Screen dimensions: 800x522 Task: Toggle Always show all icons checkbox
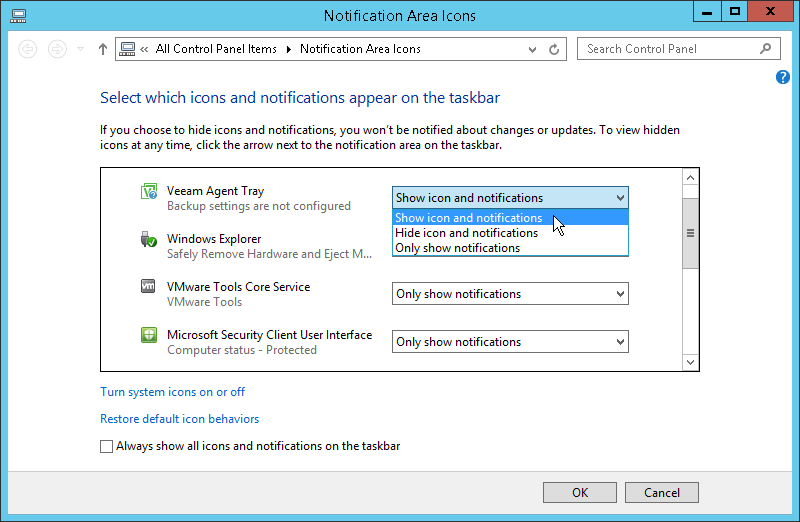click(x=106, y=446)
